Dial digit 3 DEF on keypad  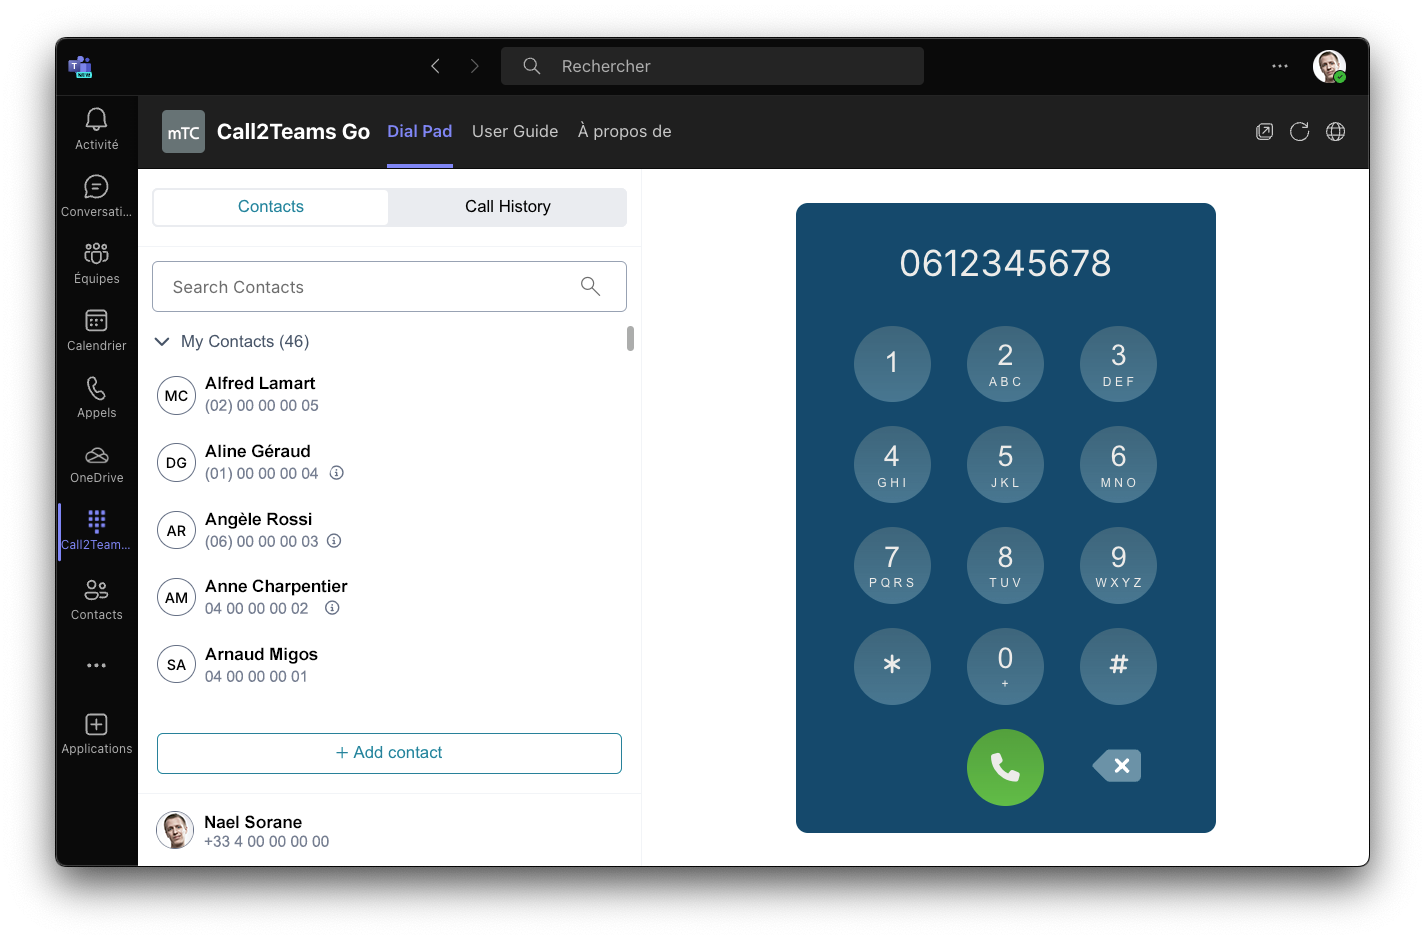tap(1118, 364)
